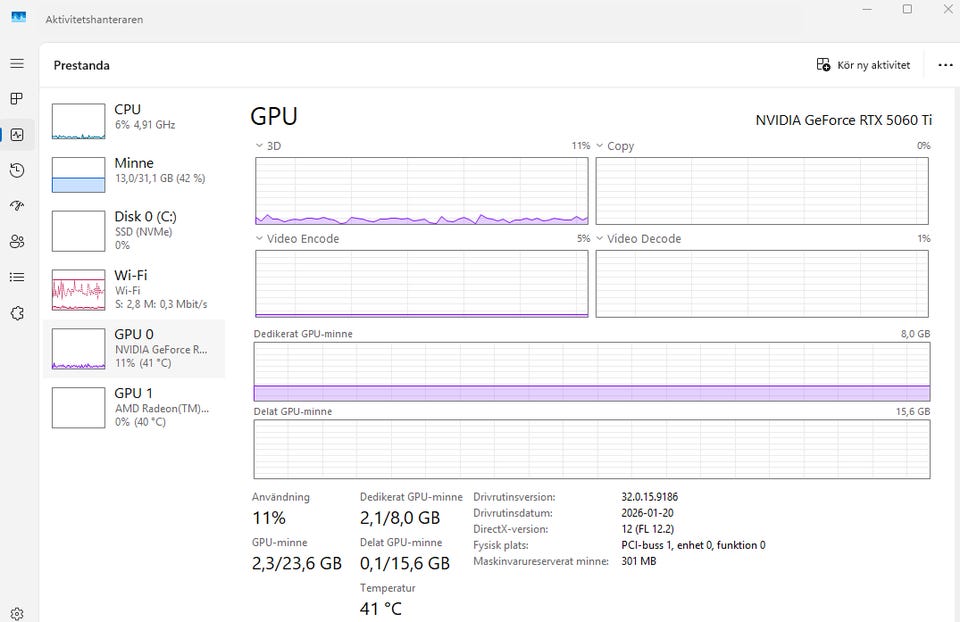Open the Video Decode graph dropdown
960x622 pixels.
pos(601,239)
